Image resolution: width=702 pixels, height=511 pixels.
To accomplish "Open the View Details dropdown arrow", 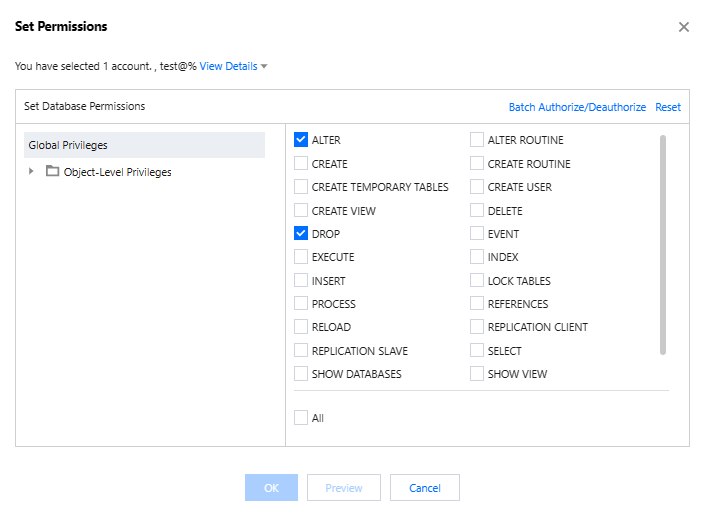I will point(264,67).
